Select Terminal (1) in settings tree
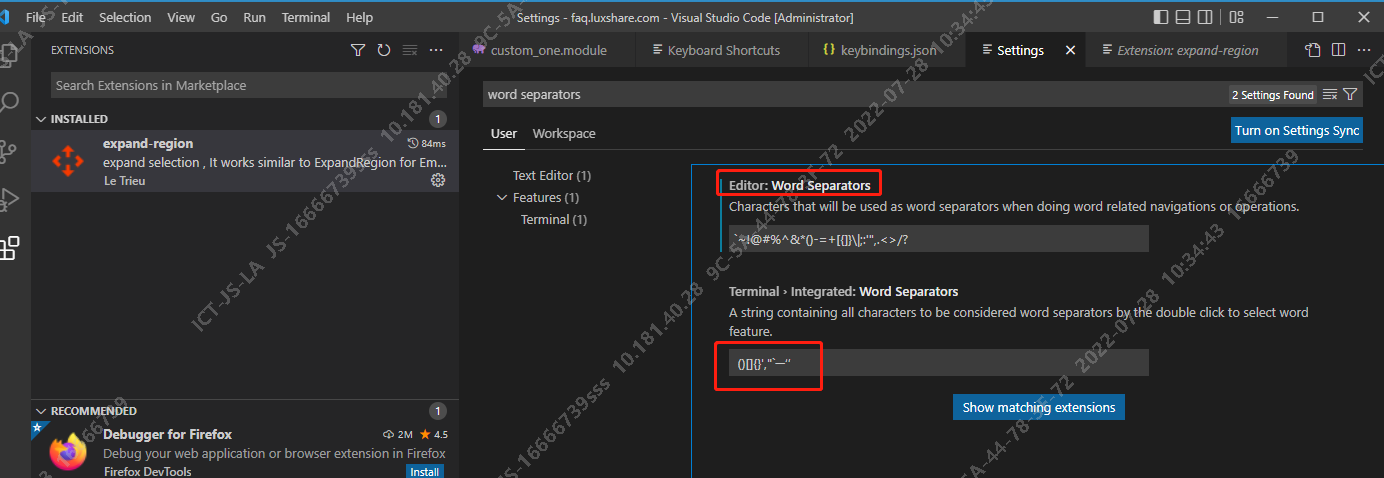Viewport: 1384px width, 478px height. click(553, 219)
